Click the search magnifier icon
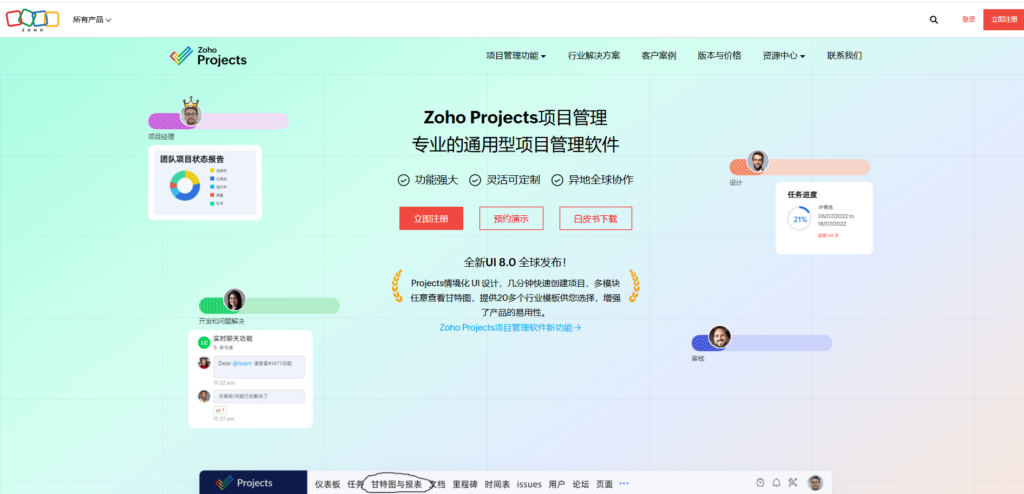The width and height of the screenshot is (1024, 494). pyautogui.click(x=934, y=20)
